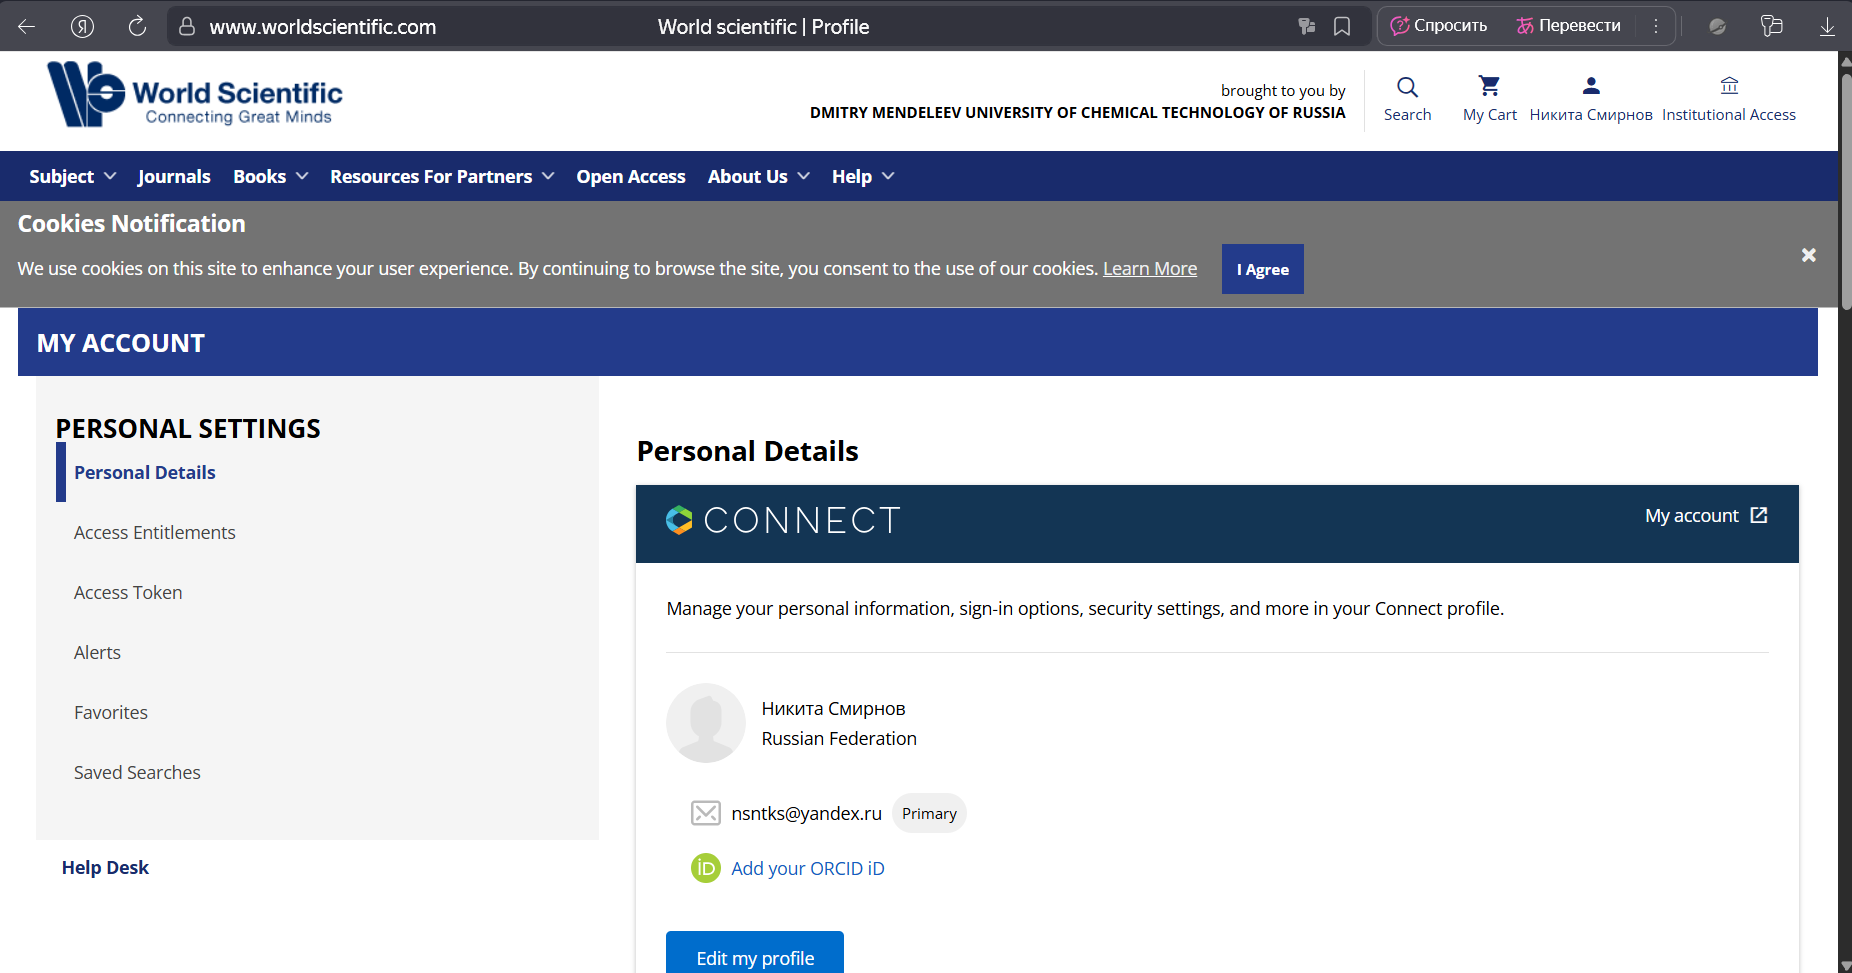Click the green ORCID iD icon
1852x973 pixels.
click(705, 868)
